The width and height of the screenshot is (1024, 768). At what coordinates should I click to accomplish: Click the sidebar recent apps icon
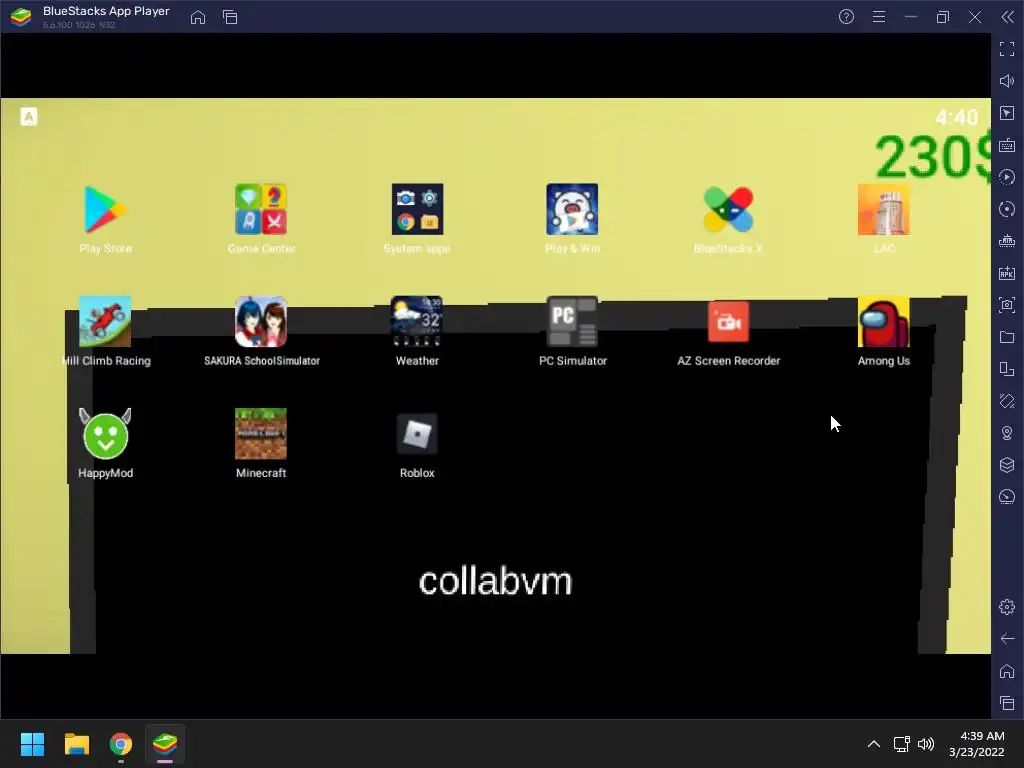click(1007, 703)
